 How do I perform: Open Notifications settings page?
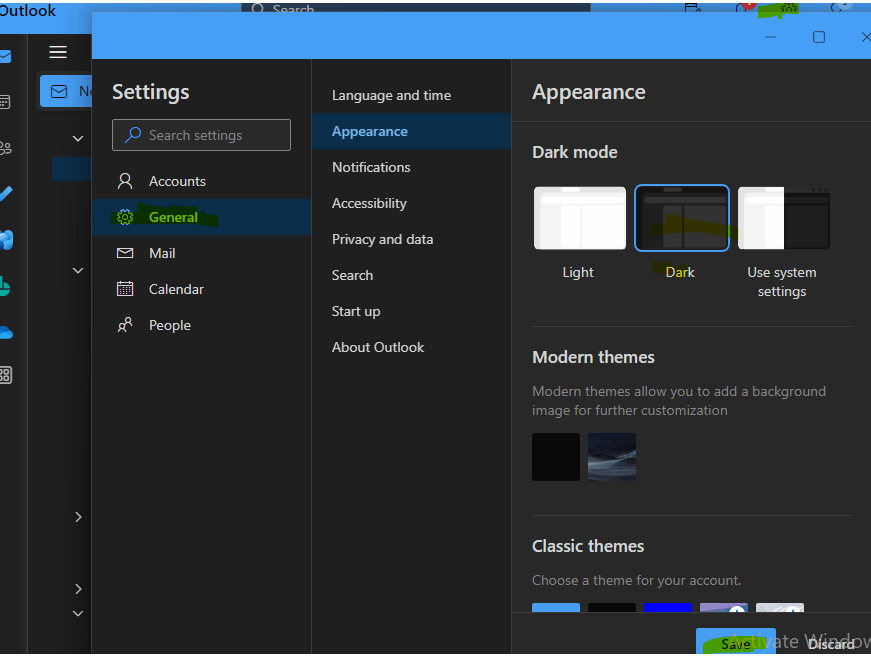(x=371, y=167)
